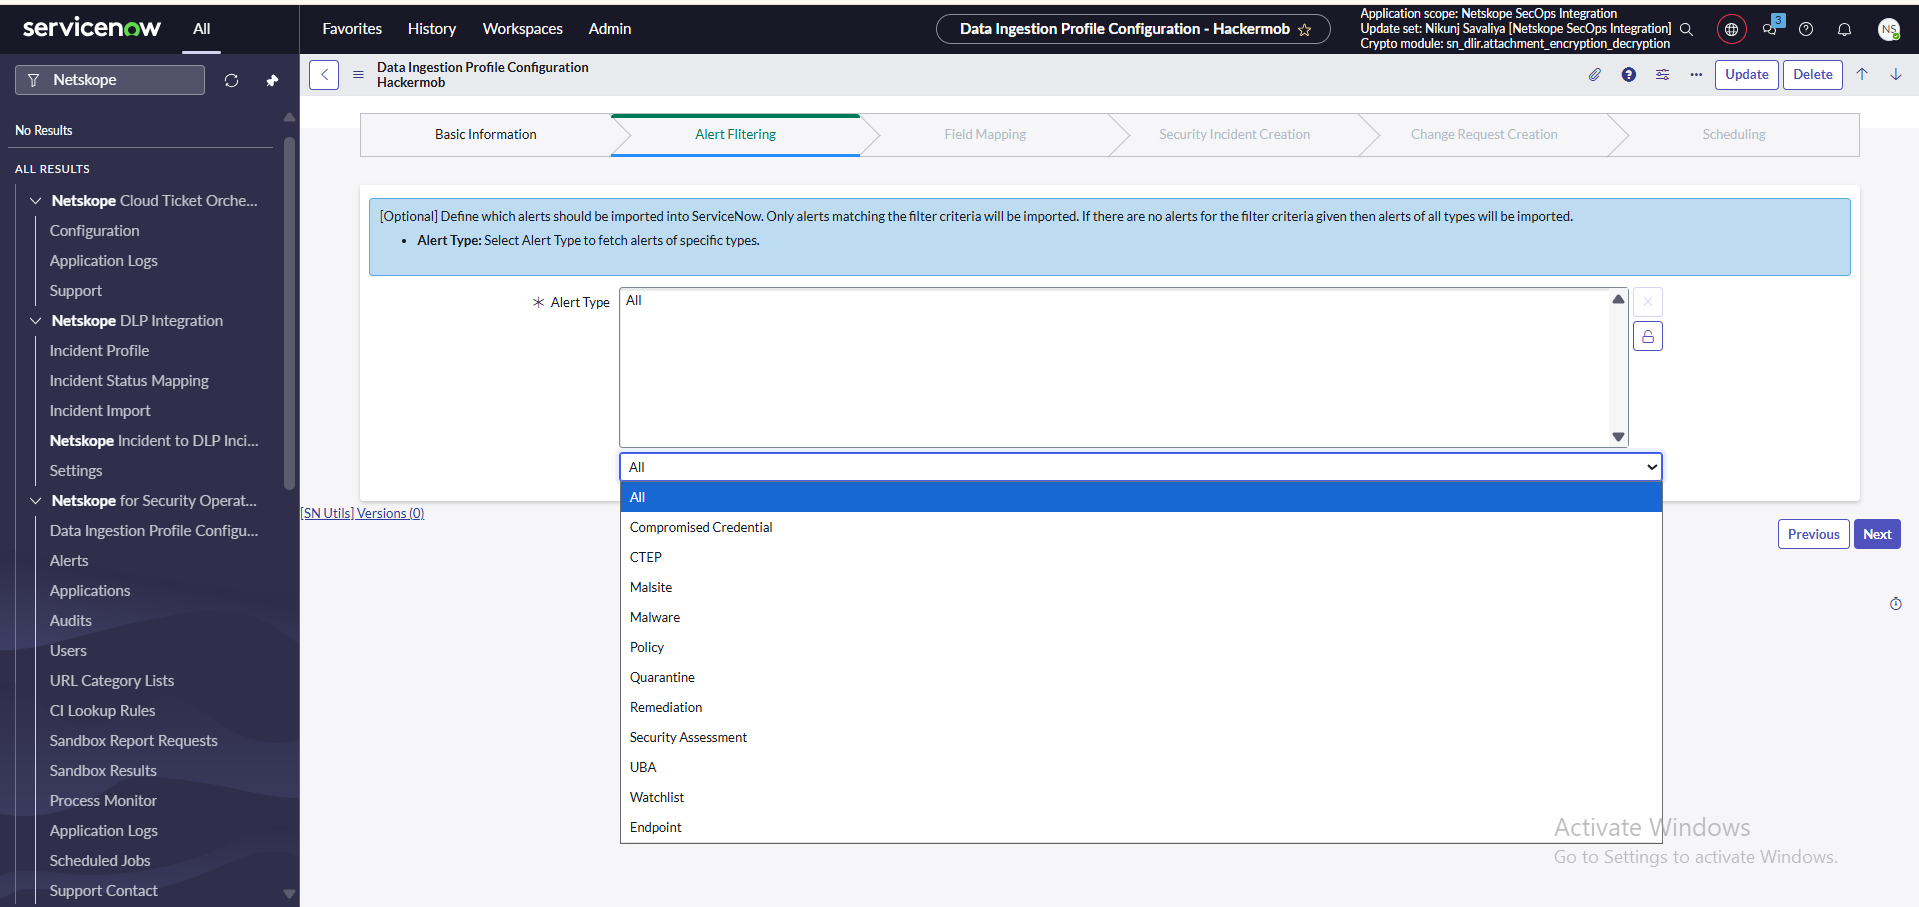1919x907 pixels.
Task: Click the filter funnel icon in navigator
Action: pyautogui.click(x=34, y=80)
